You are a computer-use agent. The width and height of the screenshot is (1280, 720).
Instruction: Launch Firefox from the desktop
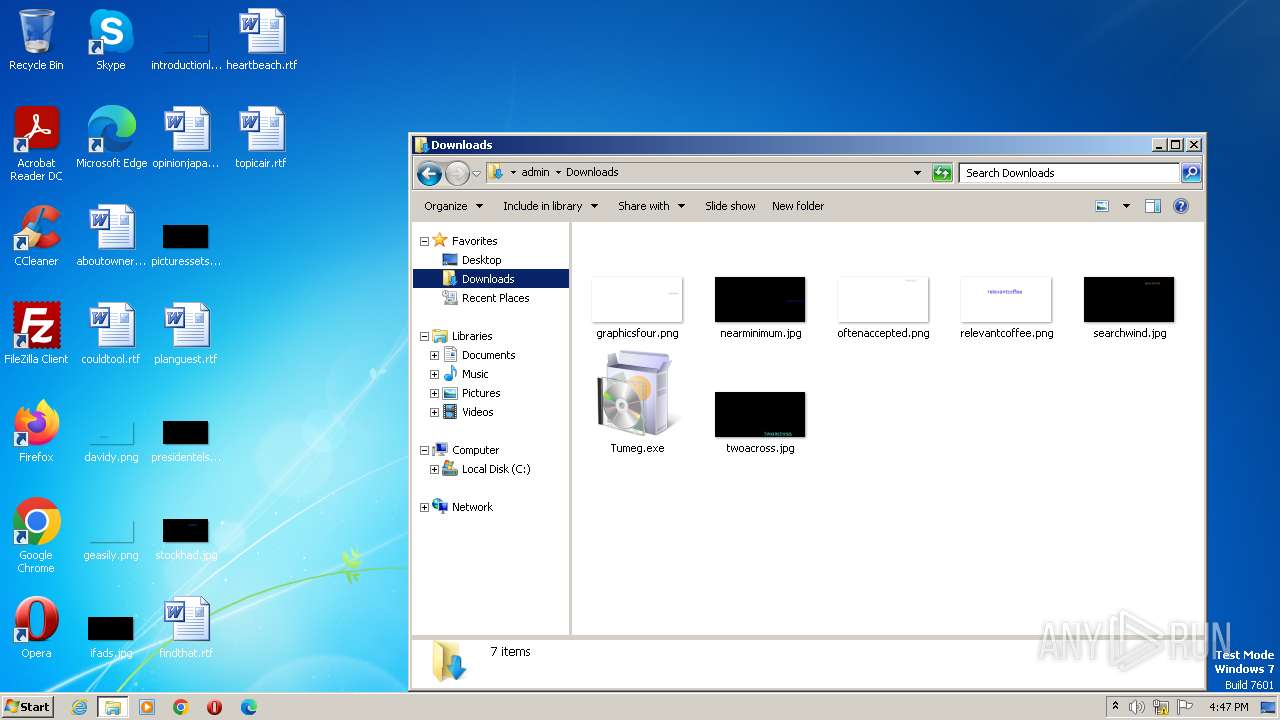(36, 432)
